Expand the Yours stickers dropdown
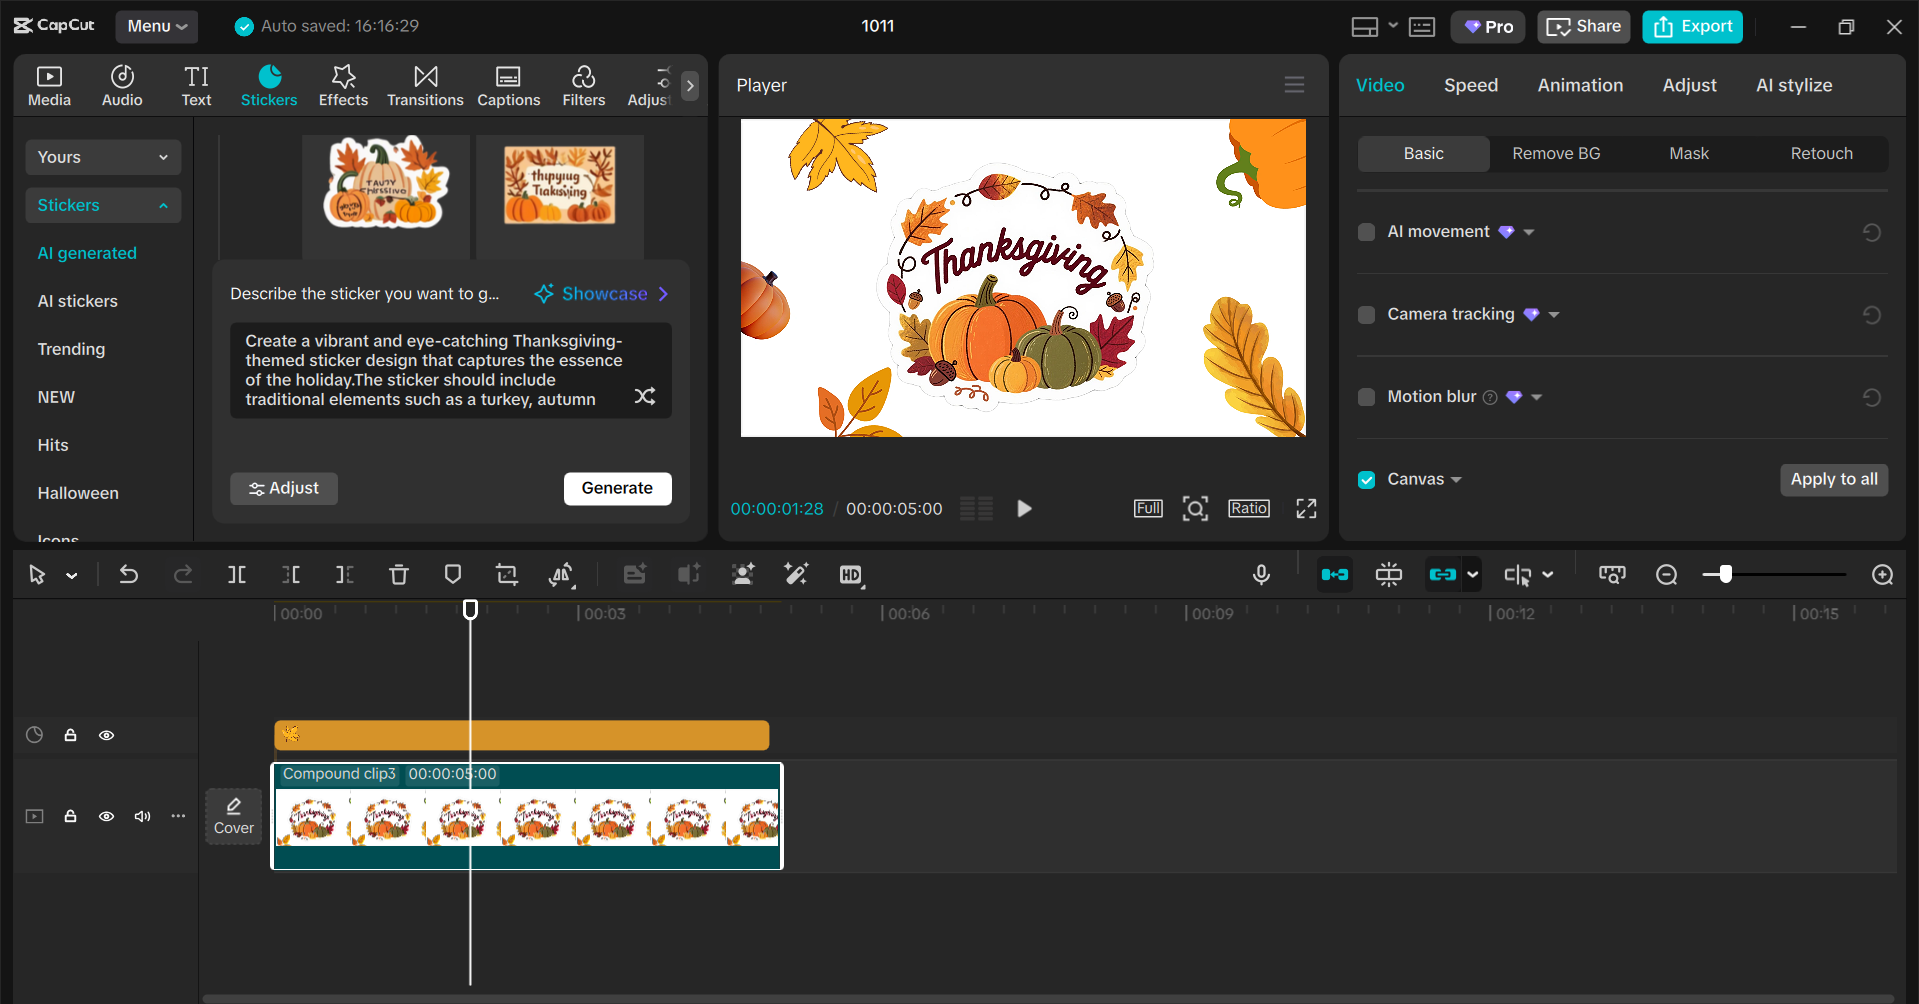 point(163,157)
